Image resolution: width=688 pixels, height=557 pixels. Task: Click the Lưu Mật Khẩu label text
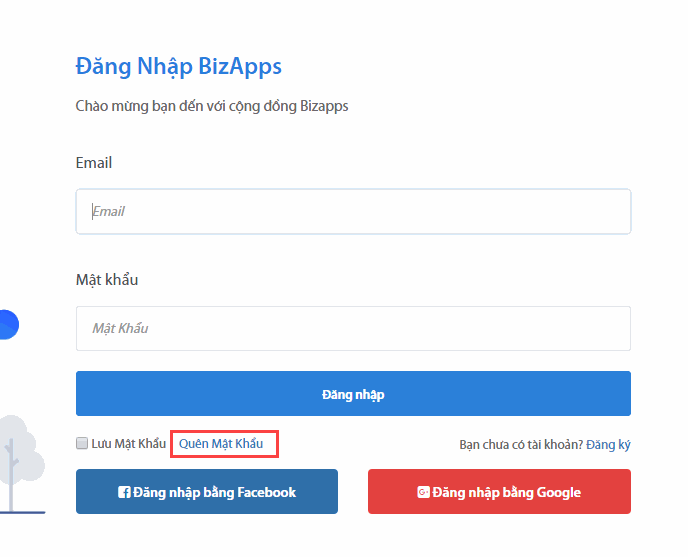click(128, 444)
